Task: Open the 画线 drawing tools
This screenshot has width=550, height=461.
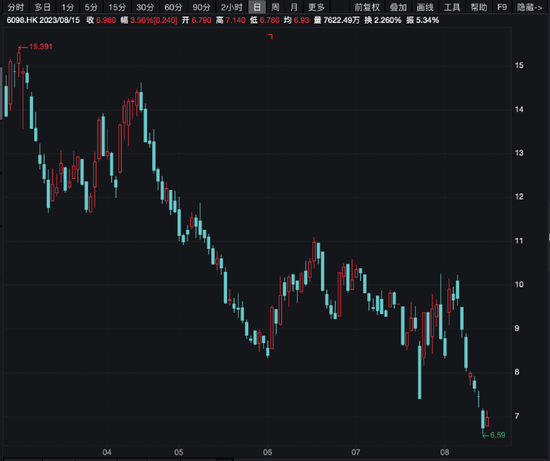Action: [425, 7]
